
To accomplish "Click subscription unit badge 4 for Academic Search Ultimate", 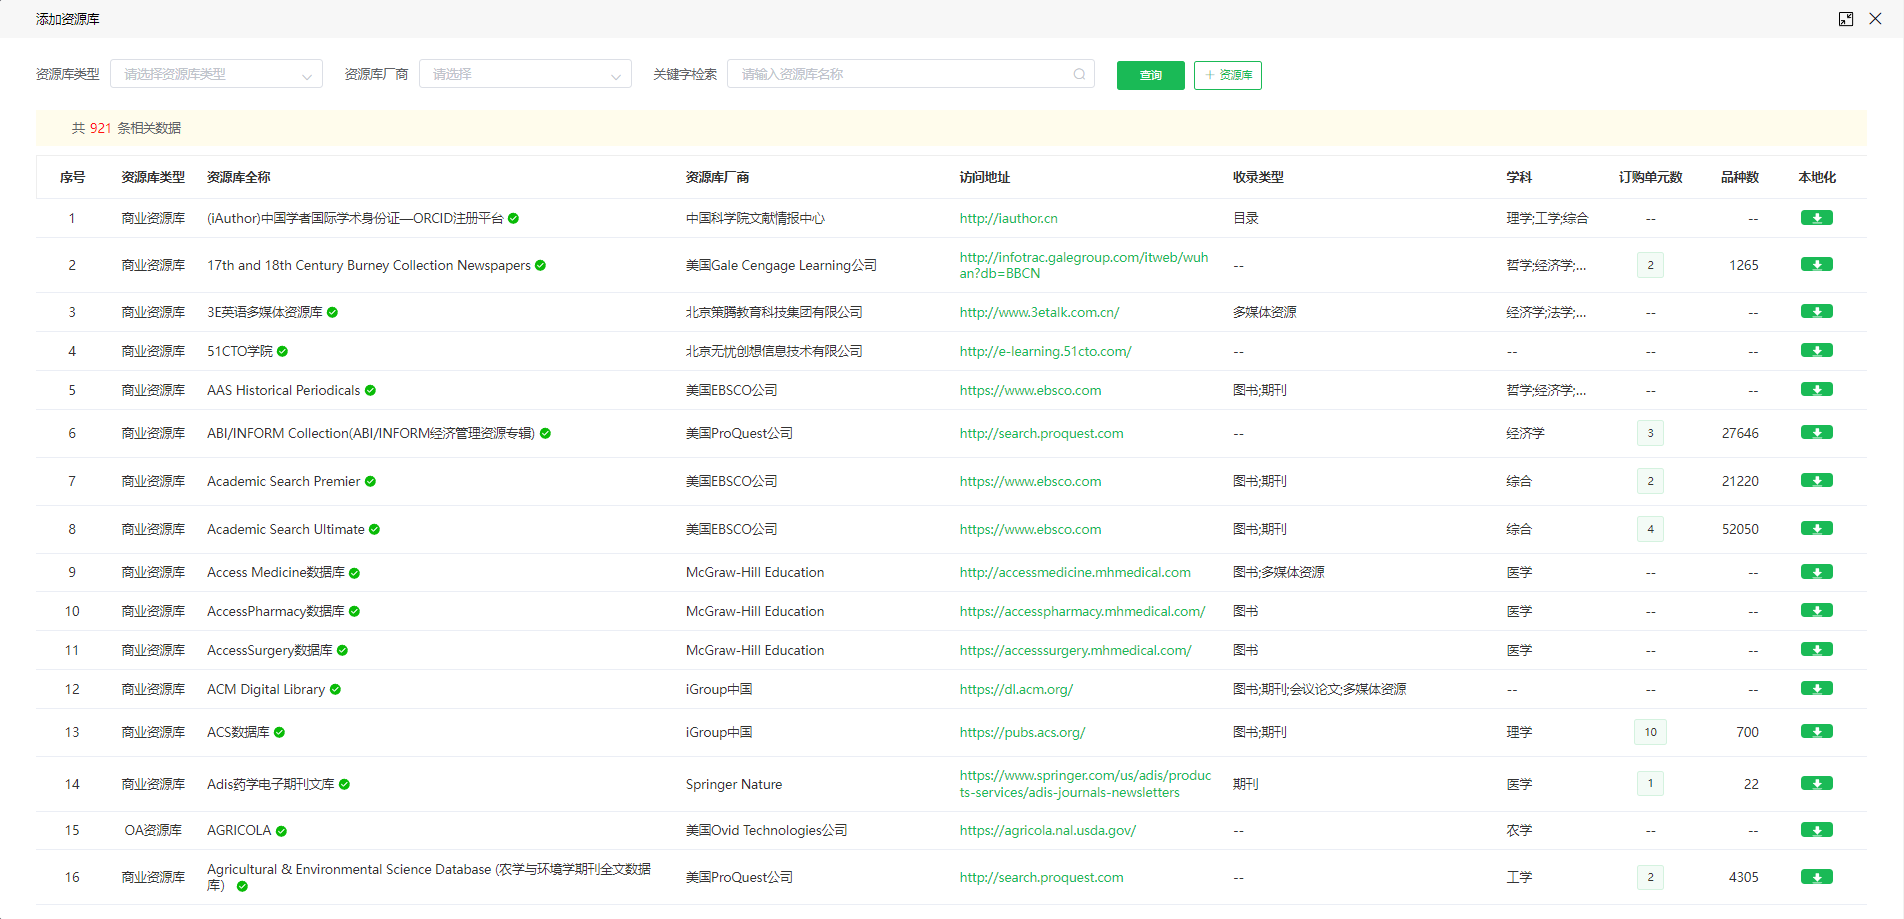I will 1650,529.
